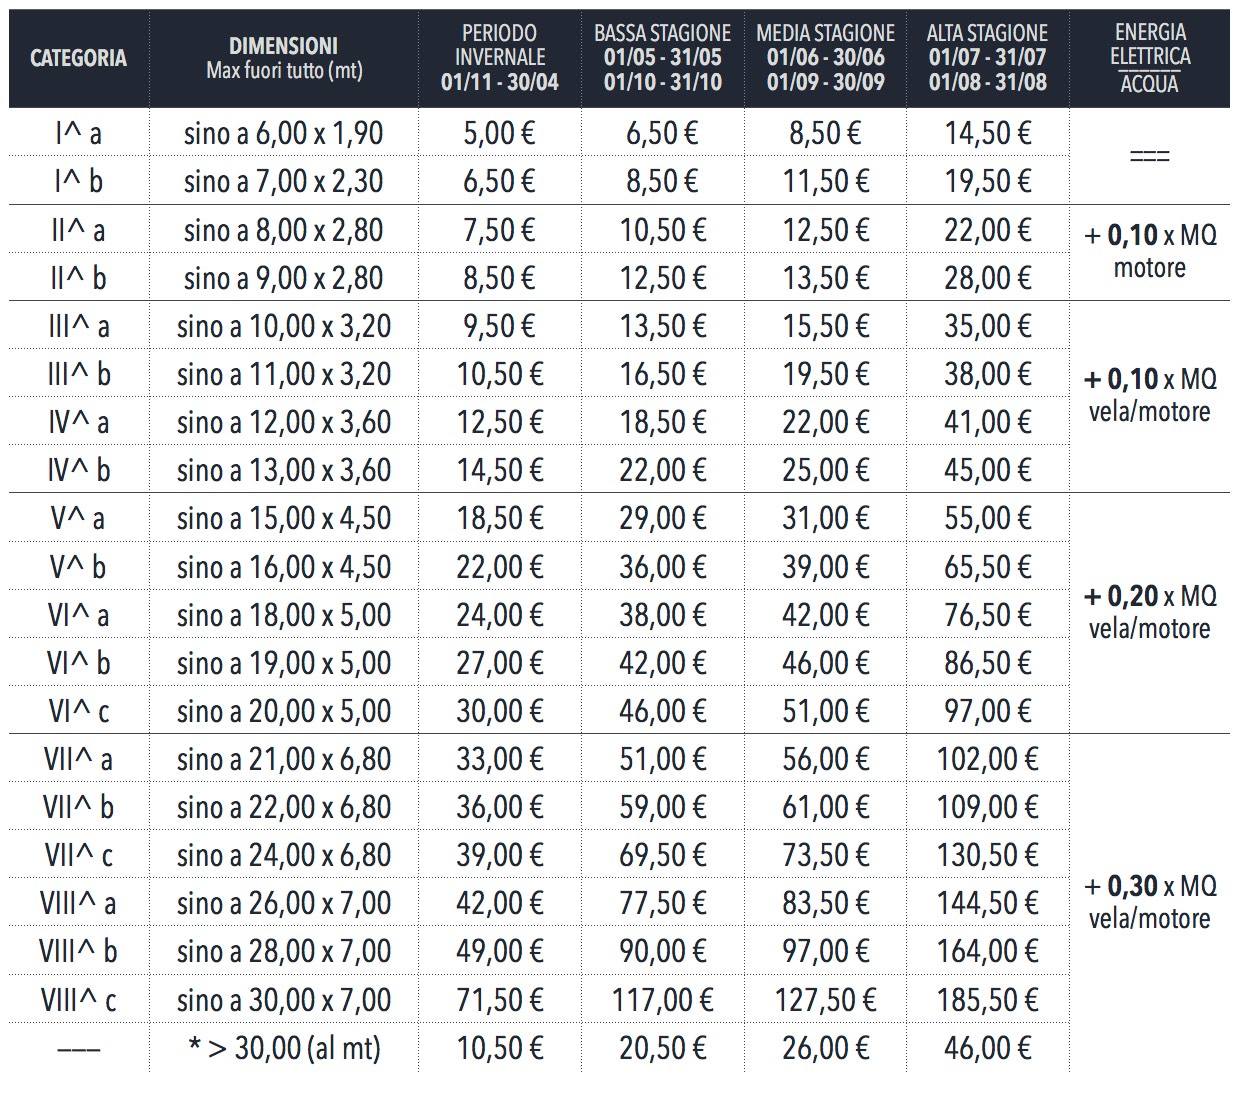Select category I^ a cell
The image size is (1240, 1100).
pos(78,133)
